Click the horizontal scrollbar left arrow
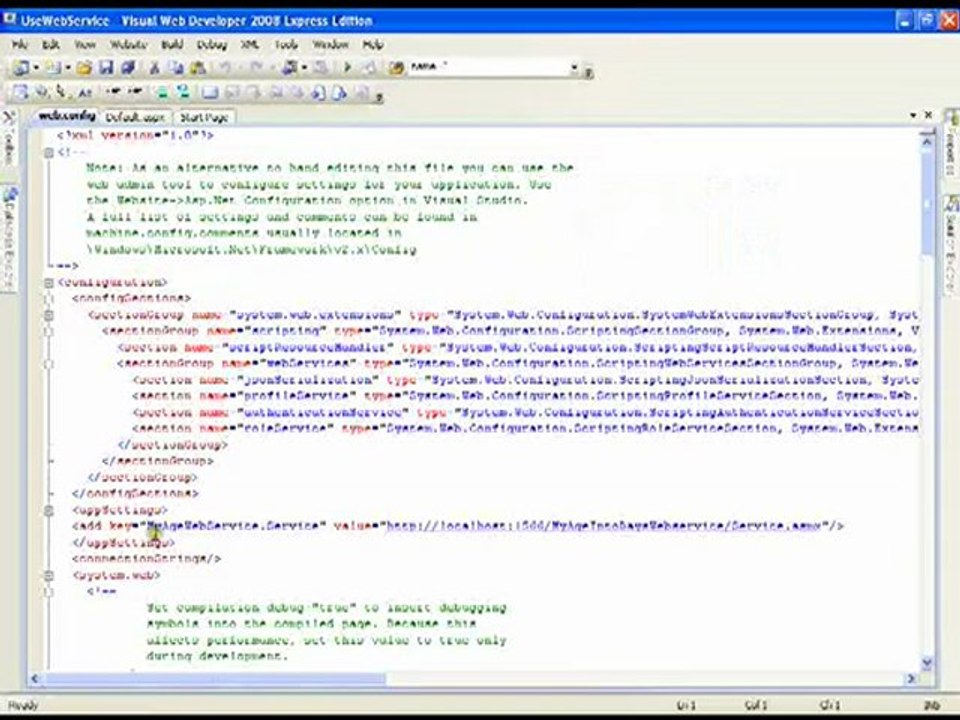960x720 pixels. (36, 678)
